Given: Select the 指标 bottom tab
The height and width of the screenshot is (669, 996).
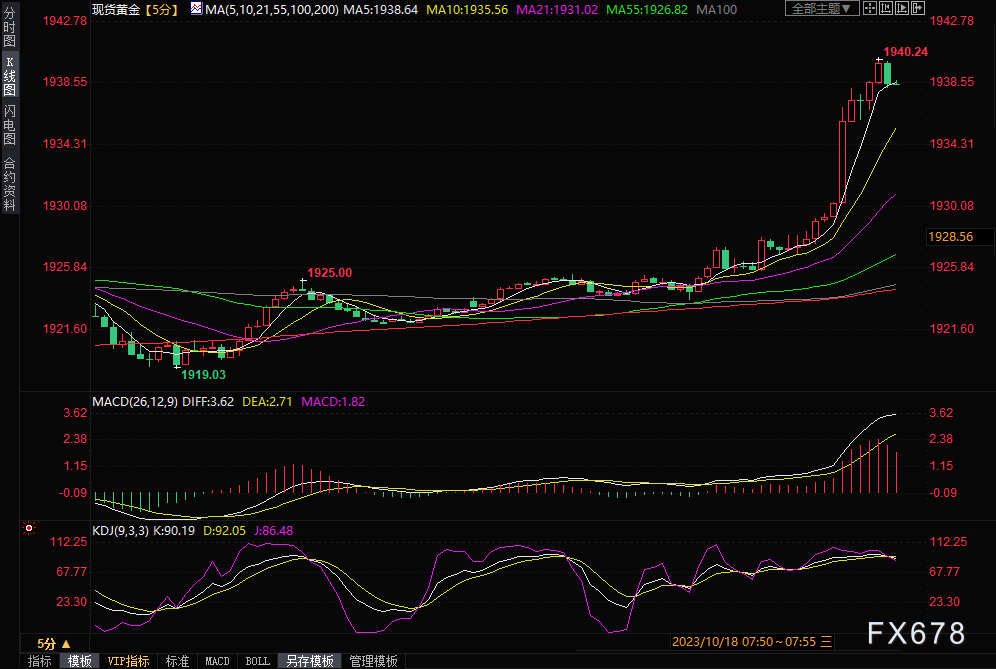Looking at the screenshot, I should tap(39, 661).
